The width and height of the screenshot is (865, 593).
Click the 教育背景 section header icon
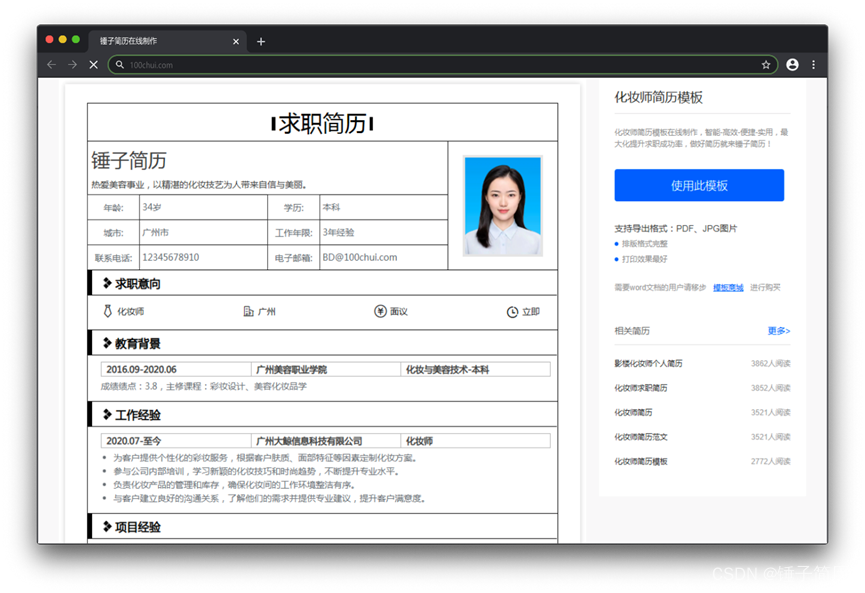pos(107,343)
